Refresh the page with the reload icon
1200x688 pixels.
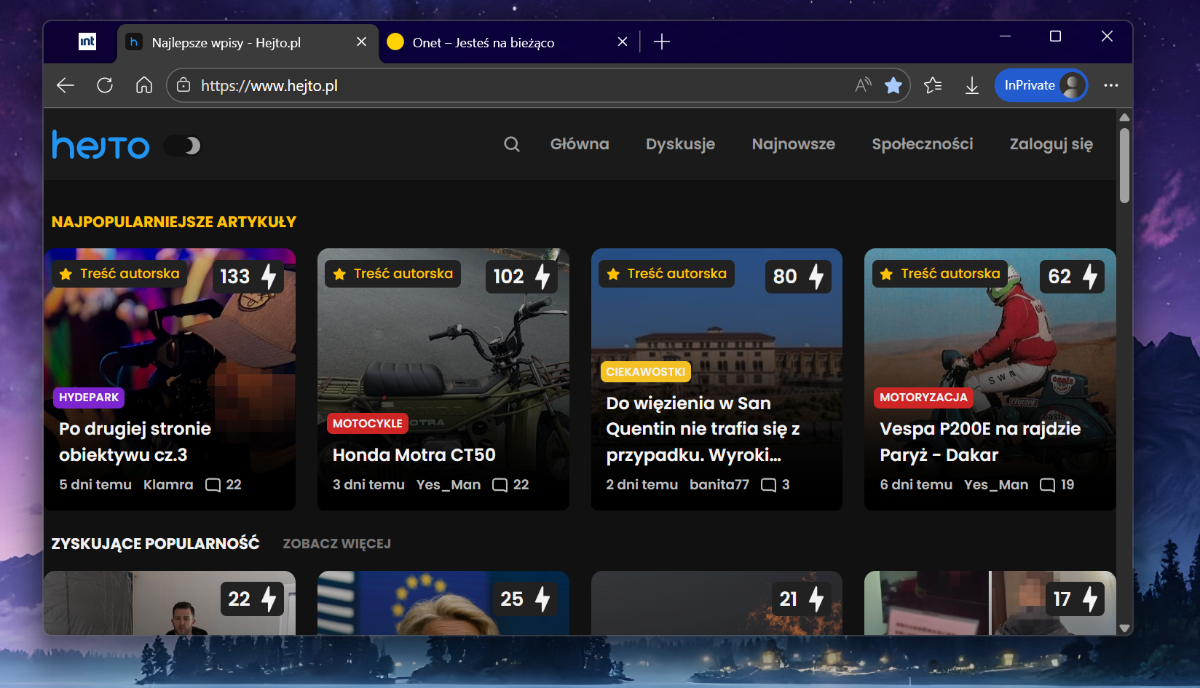click(105, 86)
